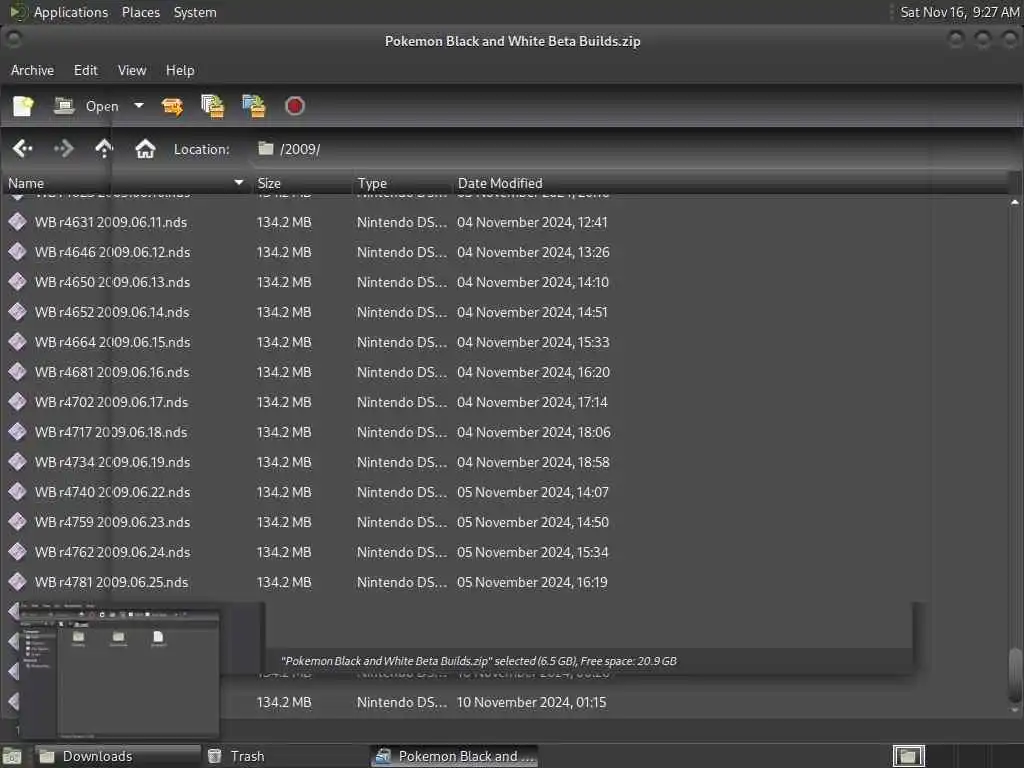Click the NDS icon of r4631 row
The image size is (1024, 768).
pyautogui.click(x=18, y=221)
